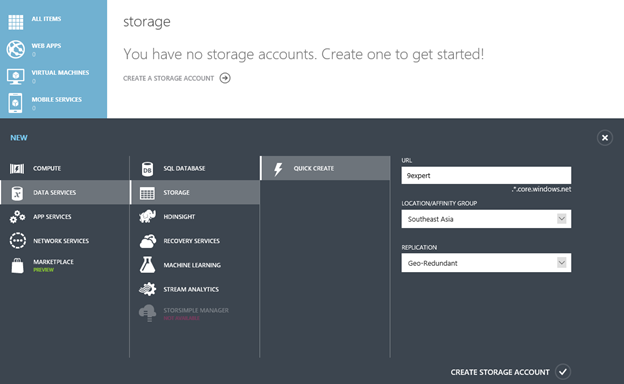The width and height of the screenshot is (624, 384).
Task: Open Mobile Services in the sidebar
Action: [x=53, y=103]
